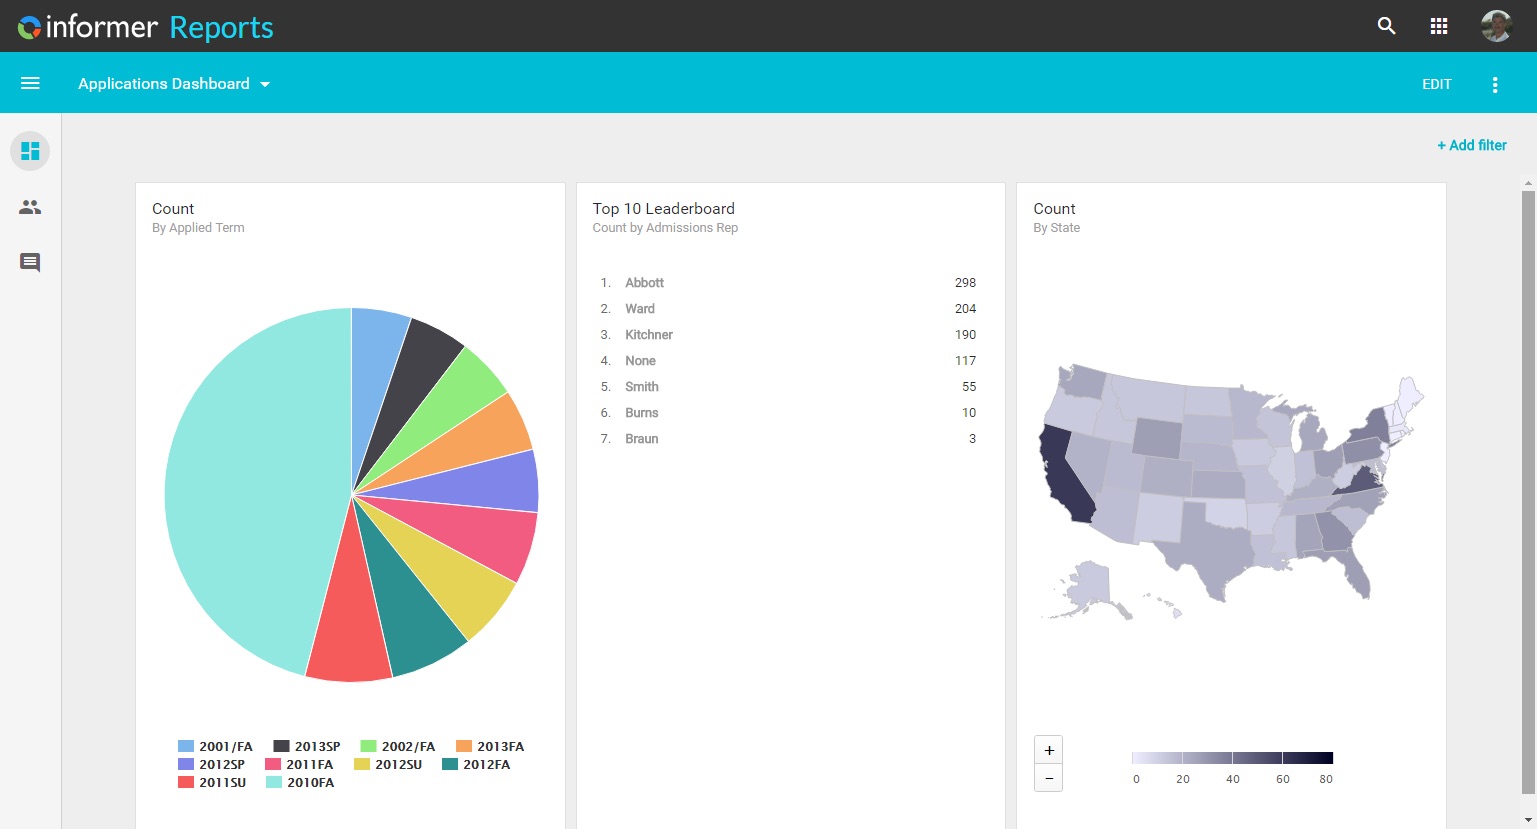Select Smith in the leaderboard
The width and height of the screenshot is (1537, 829).
[642, 387]
